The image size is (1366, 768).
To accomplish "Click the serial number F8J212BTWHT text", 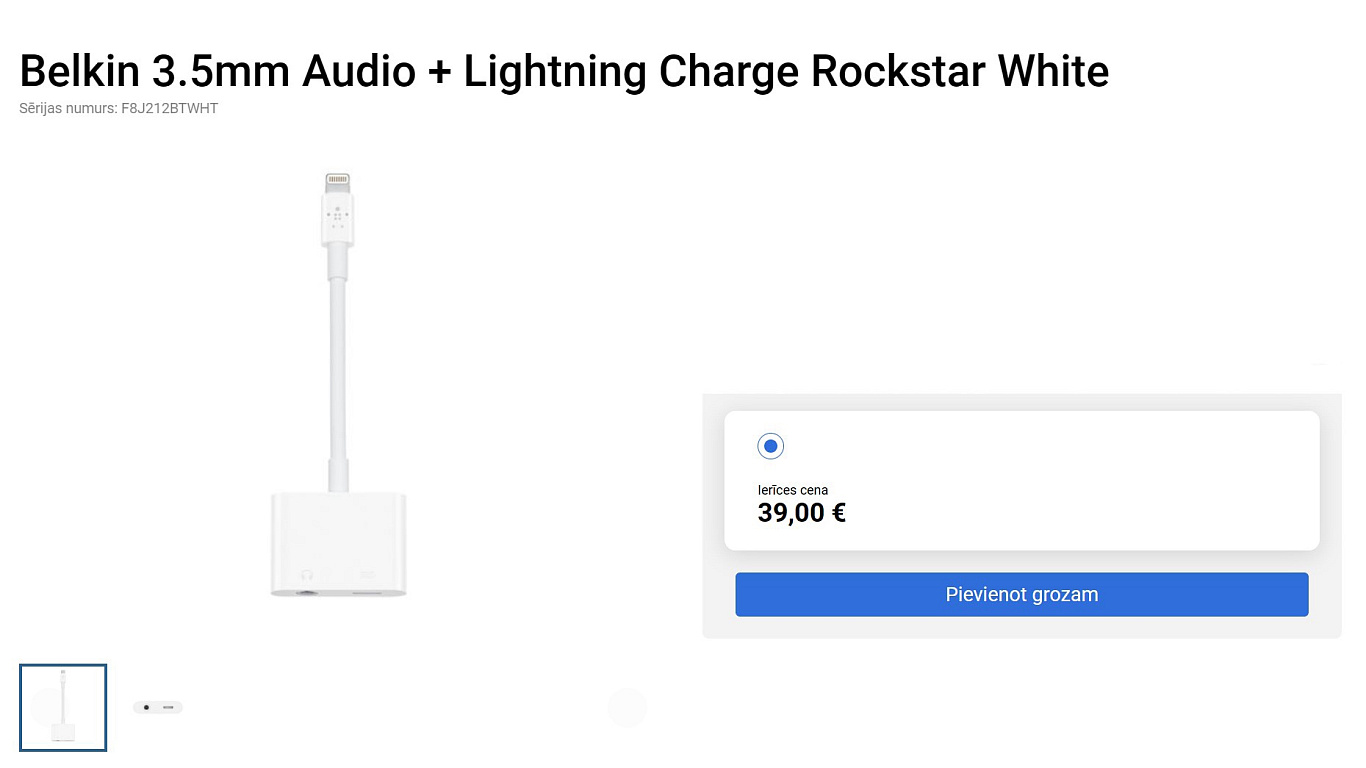I will click(176, 108).
